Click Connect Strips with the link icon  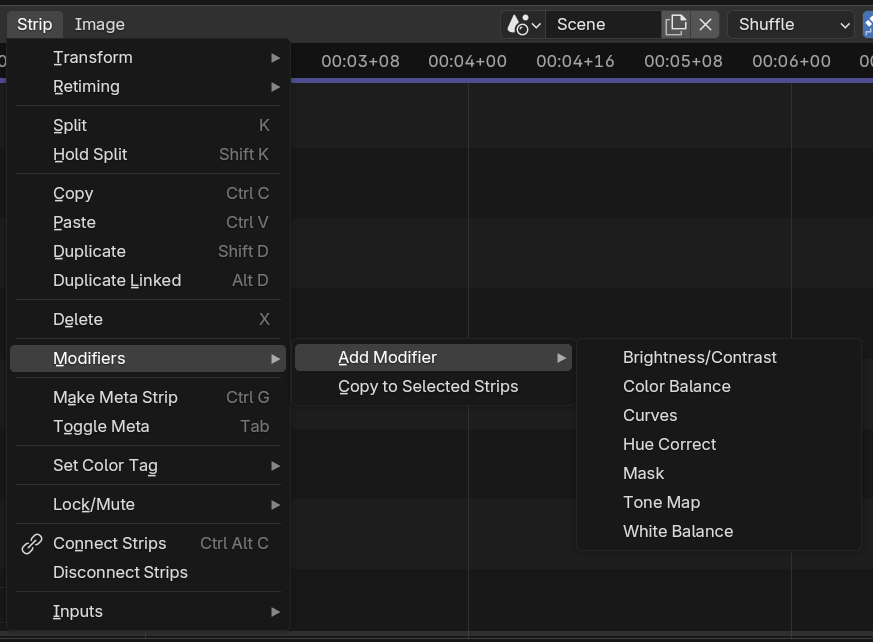coord(148,543)
